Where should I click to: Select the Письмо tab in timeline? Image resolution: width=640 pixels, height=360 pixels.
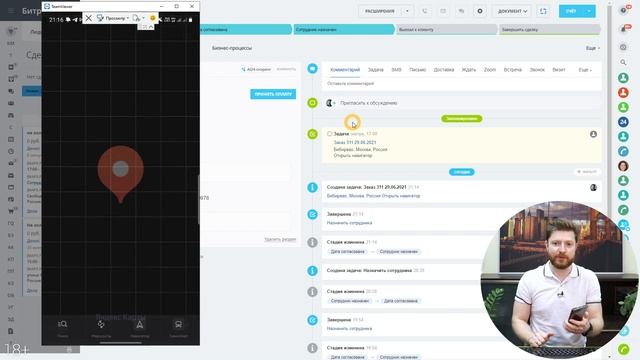418,70
